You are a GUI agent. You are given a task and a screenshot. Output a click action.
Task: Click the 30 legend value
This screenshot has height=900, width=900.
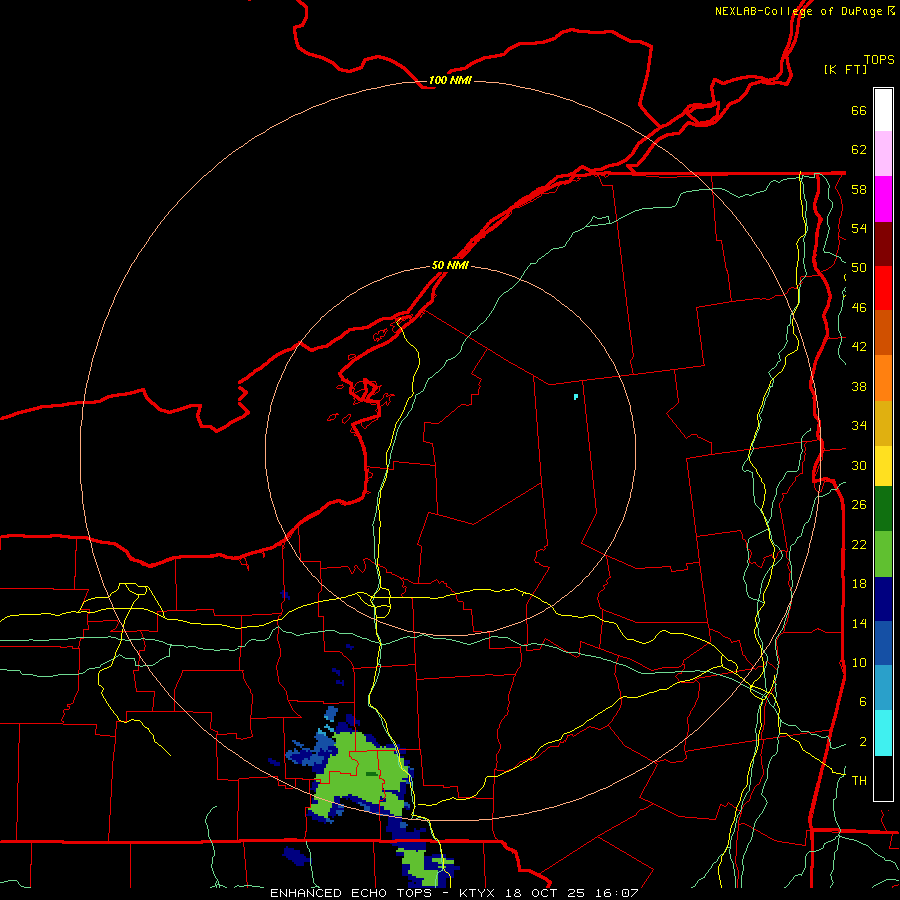coord(859,465)
